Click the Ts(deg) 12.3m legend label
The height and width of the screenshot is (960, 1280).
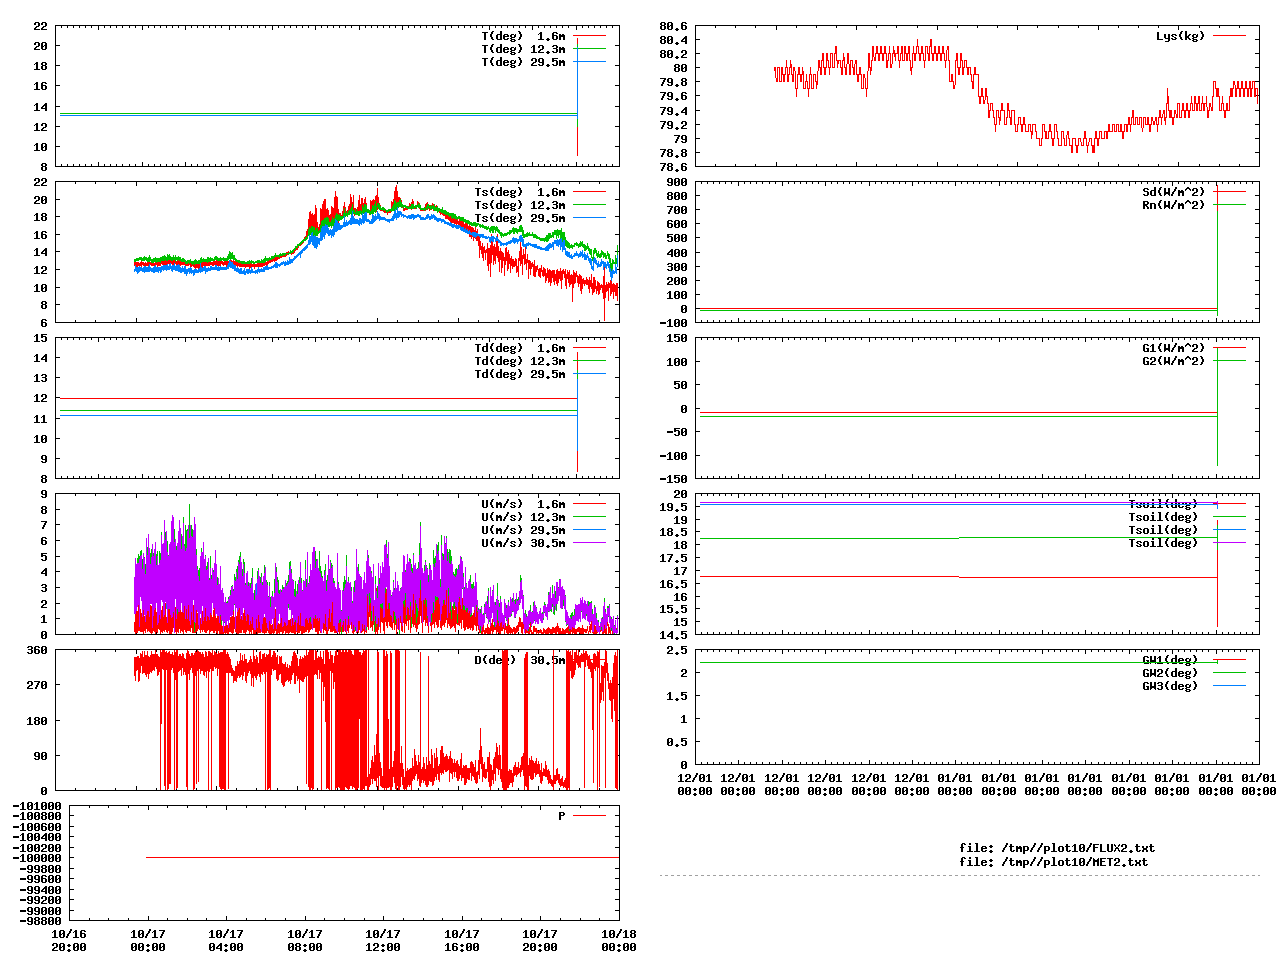519,205
